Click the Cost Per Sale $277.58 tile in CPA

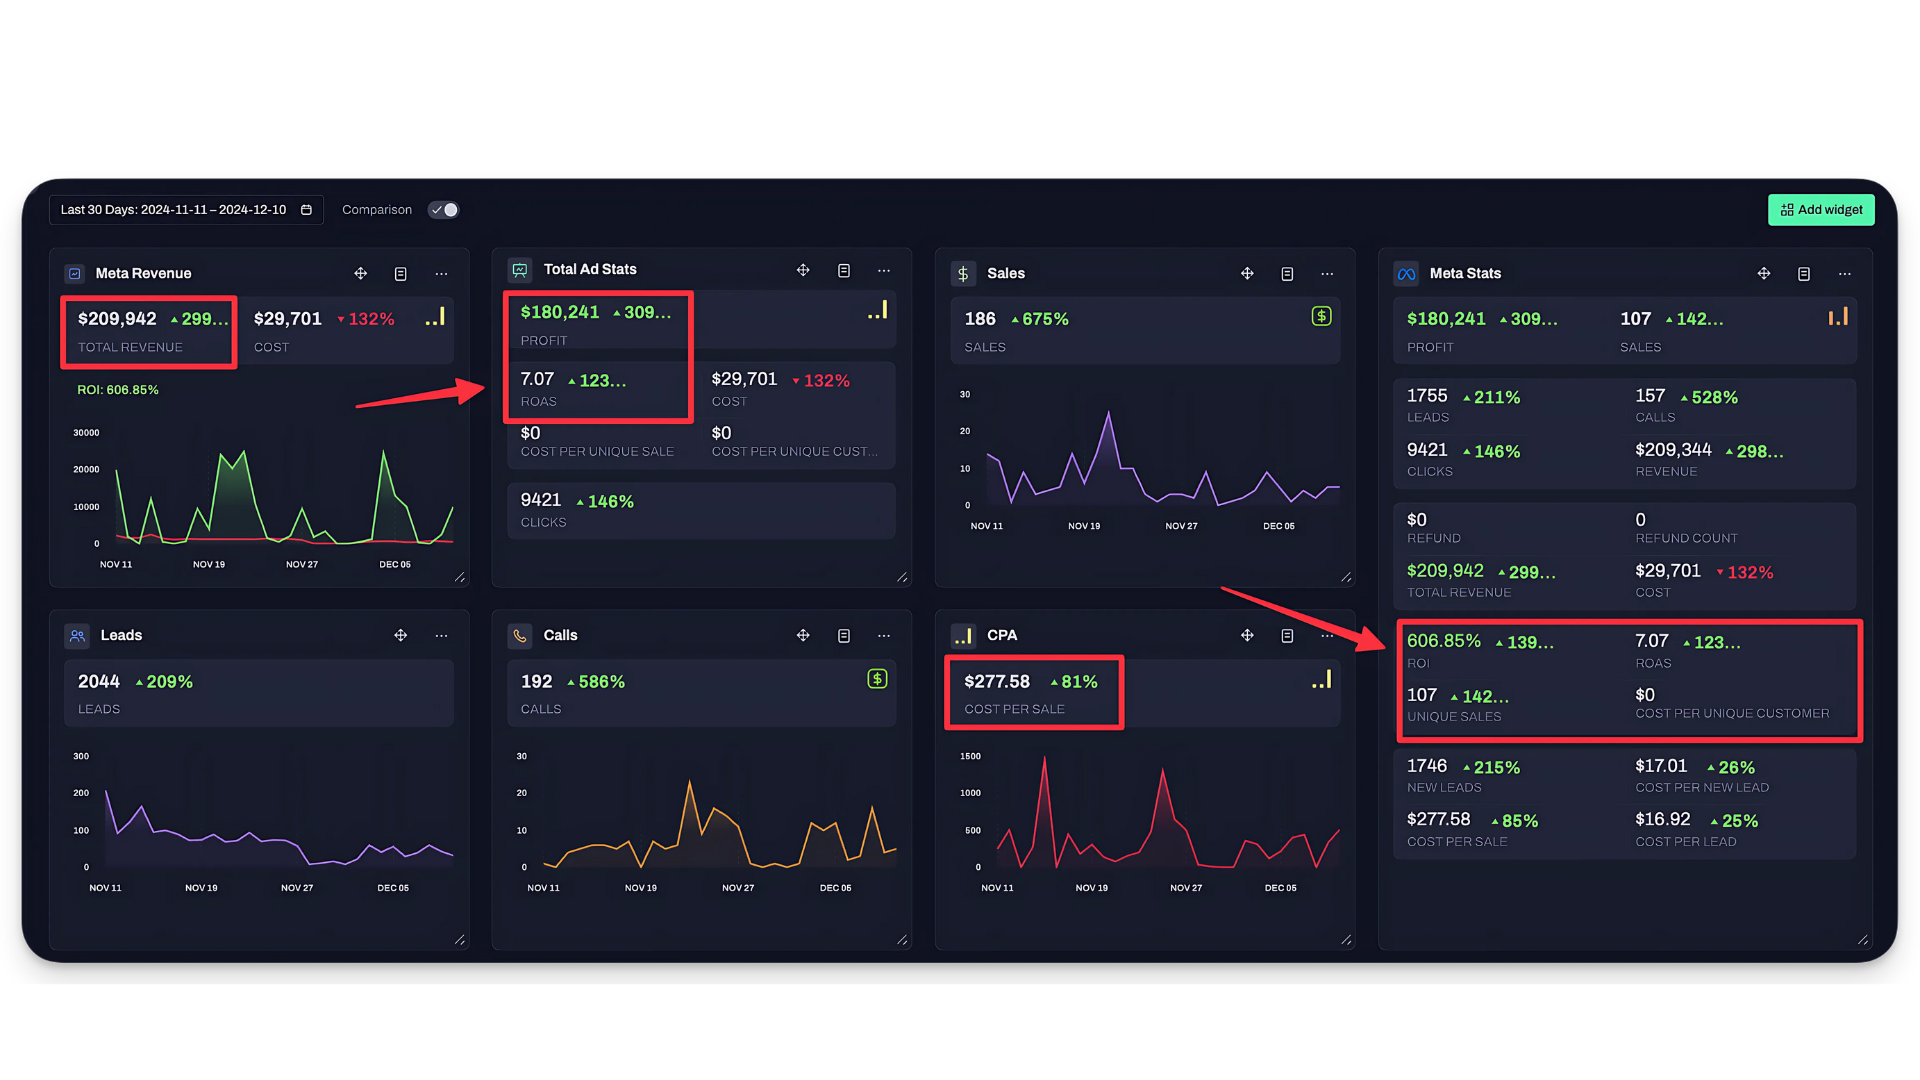click(1033, 692)
